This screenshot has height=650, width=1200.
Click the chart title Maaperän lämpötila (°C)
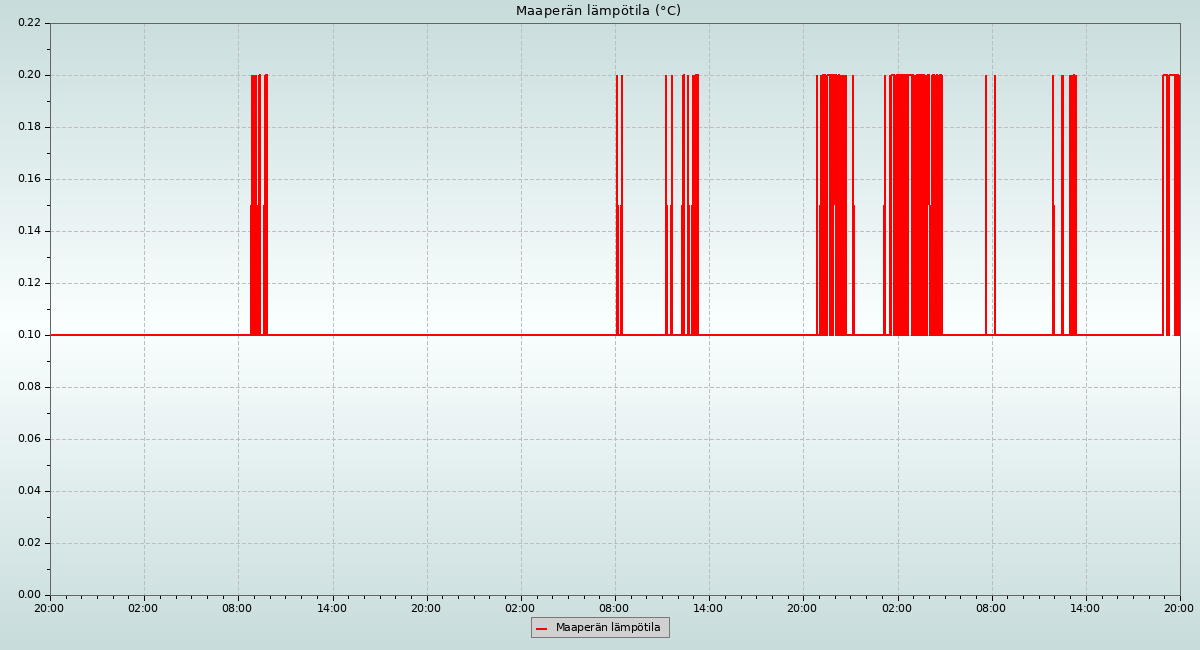point(598,11)
